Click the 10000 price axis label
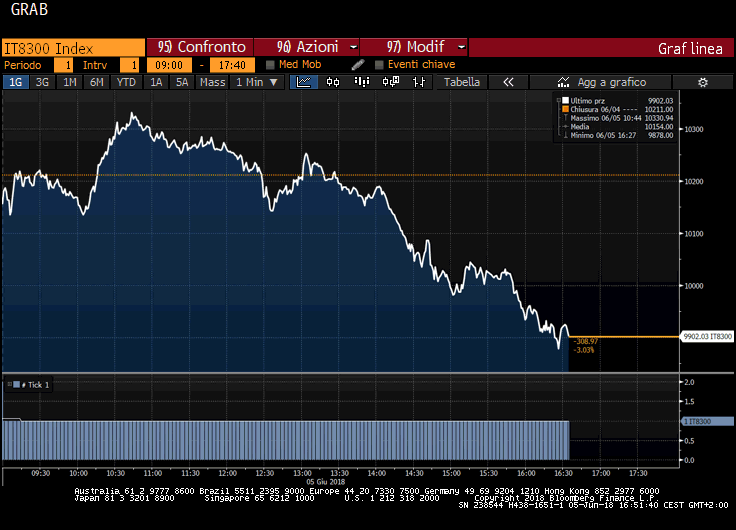Image resolution: width=736 pixels, height=530 pixels. (694, 286)
